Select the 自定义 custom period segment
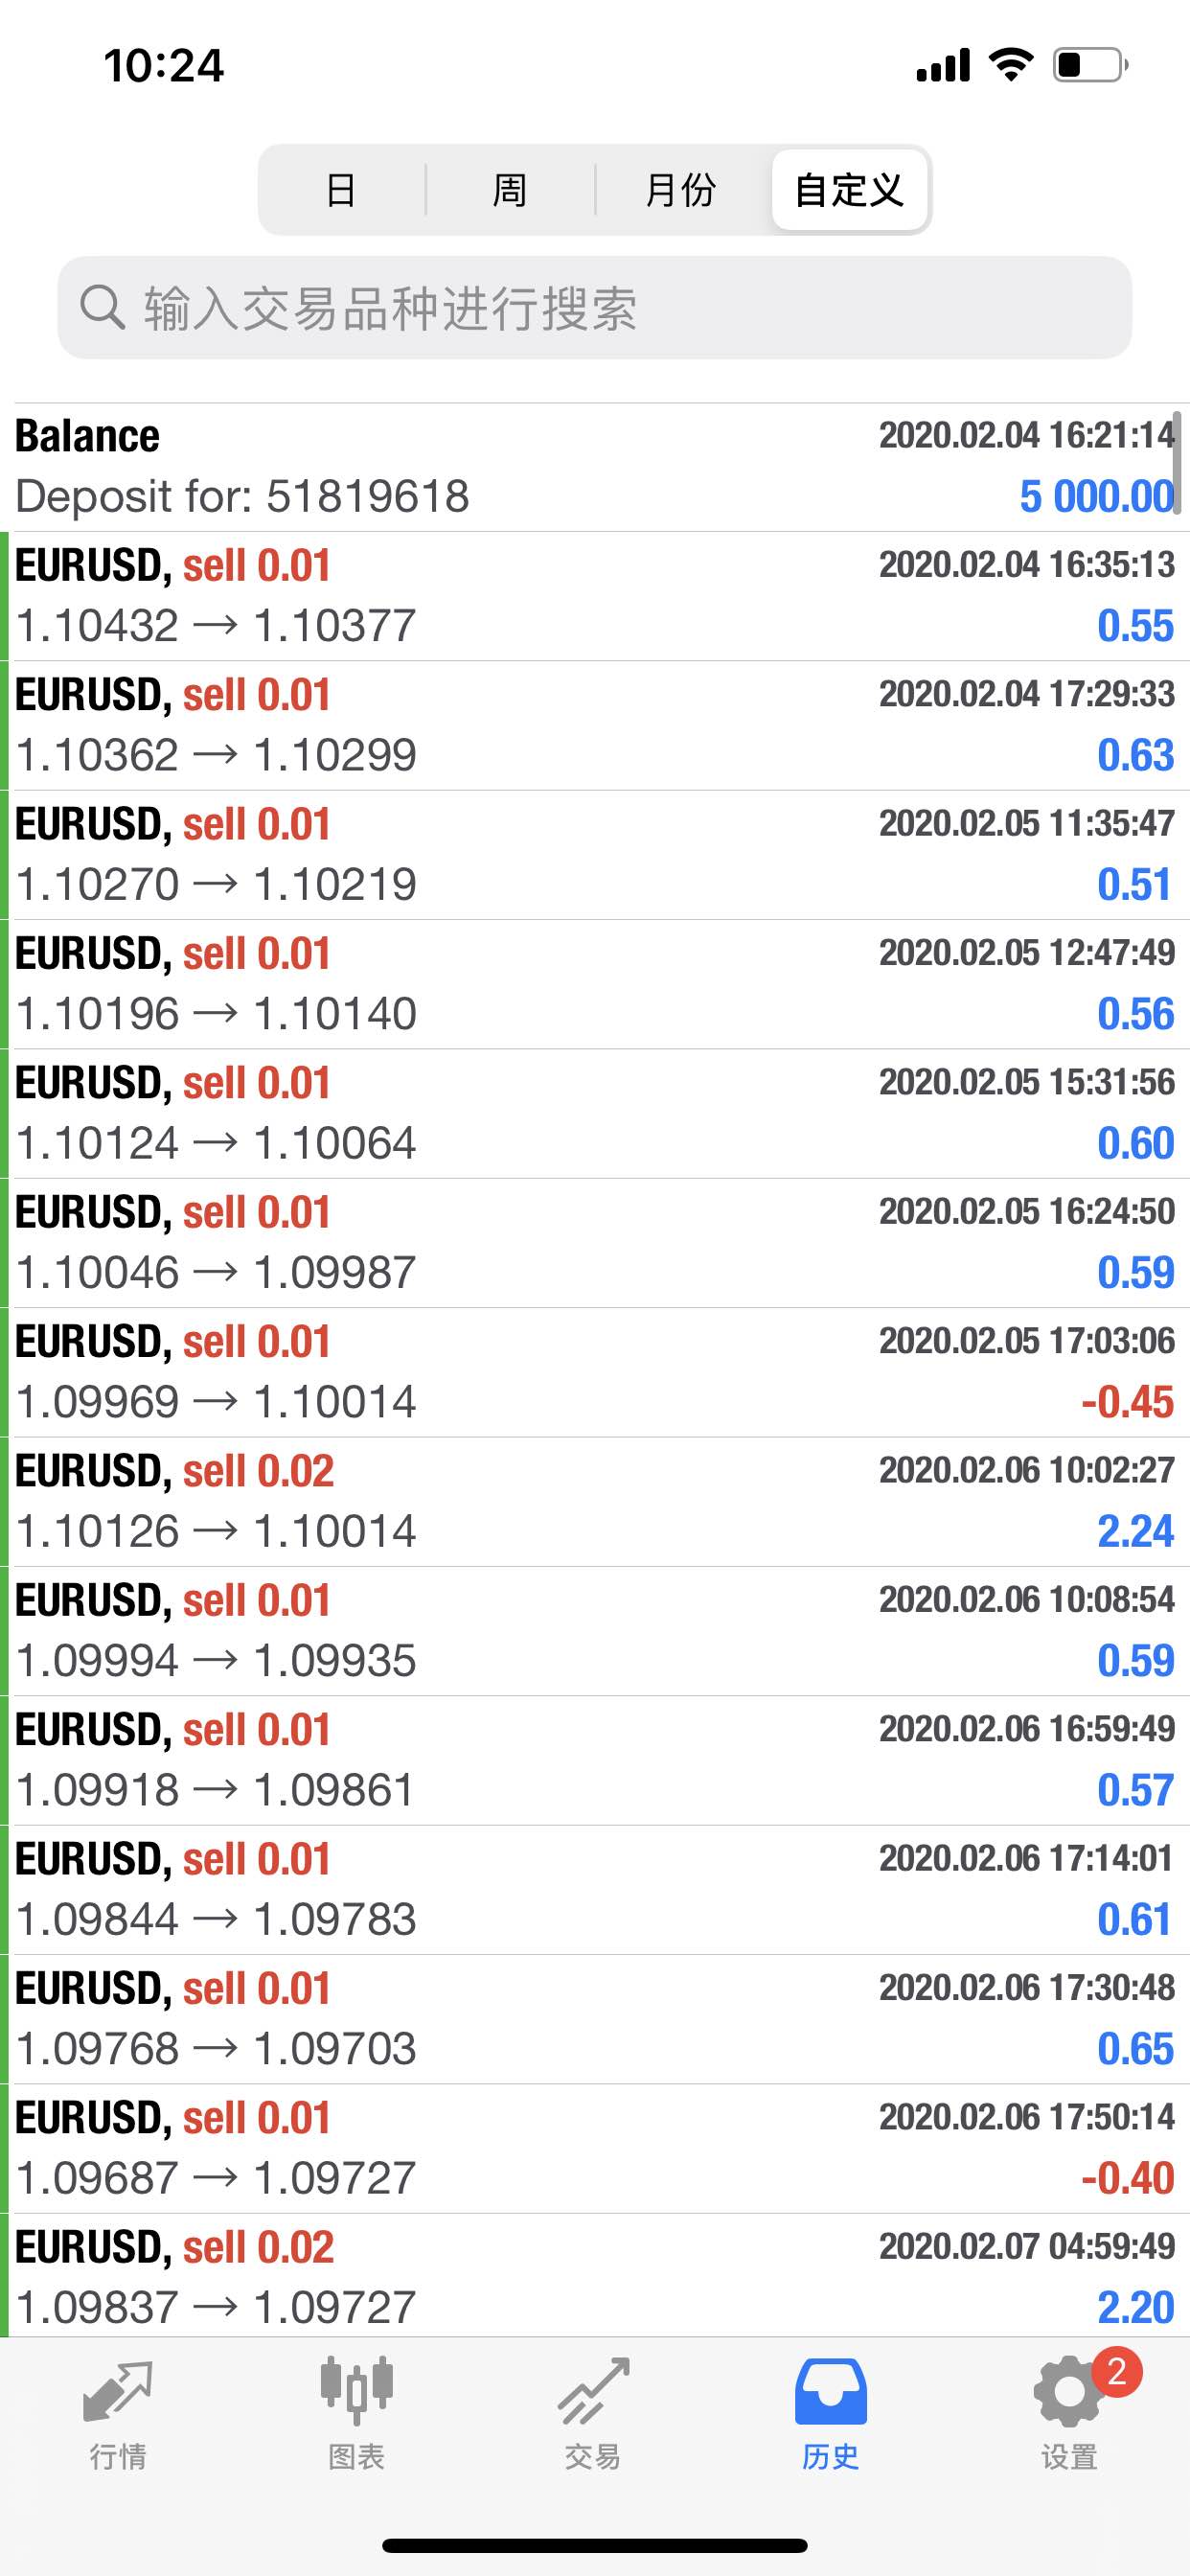Viewport: 1190px width, 2576px height. (x=849, y=190)
